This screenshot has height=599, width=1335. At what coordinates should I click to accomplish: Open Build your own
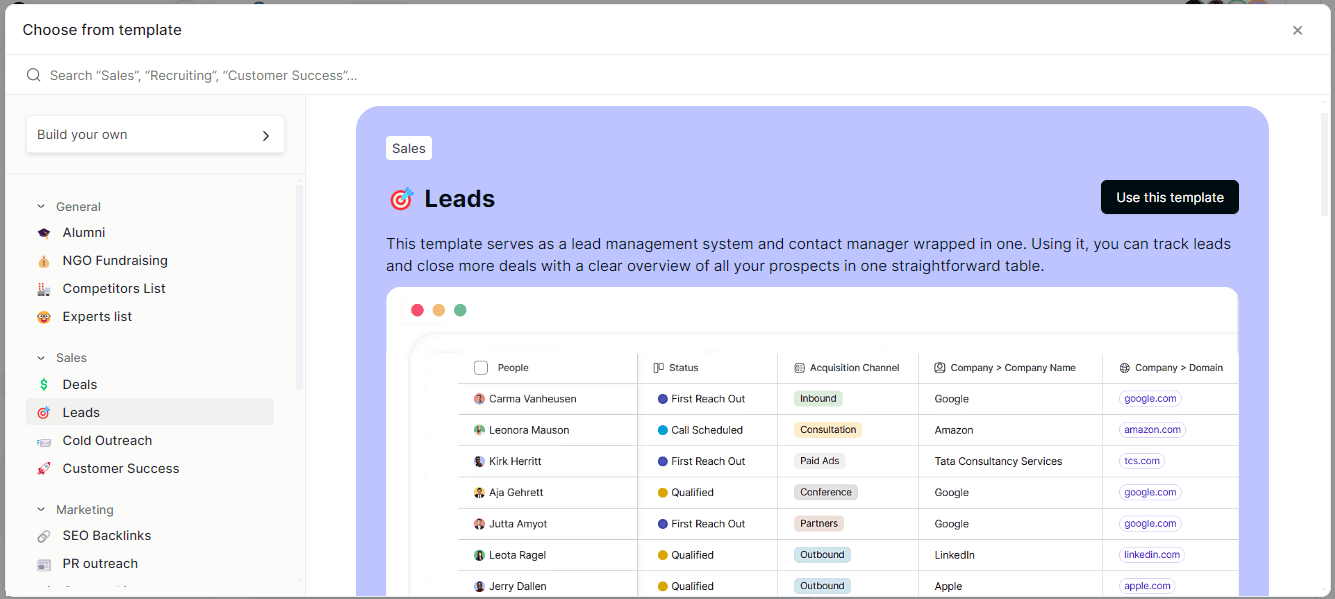coord(155,134)
